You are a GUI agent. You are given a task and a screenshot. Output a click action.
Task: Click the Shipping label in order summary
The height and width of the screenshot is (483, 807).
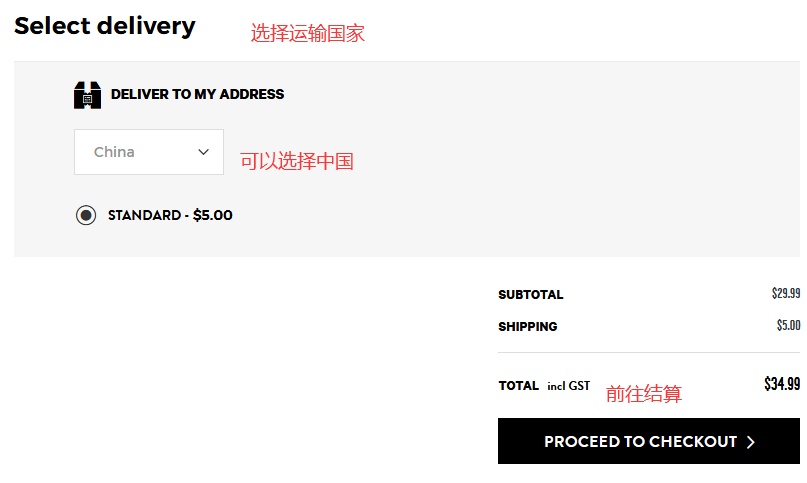[x=527, y=326]
